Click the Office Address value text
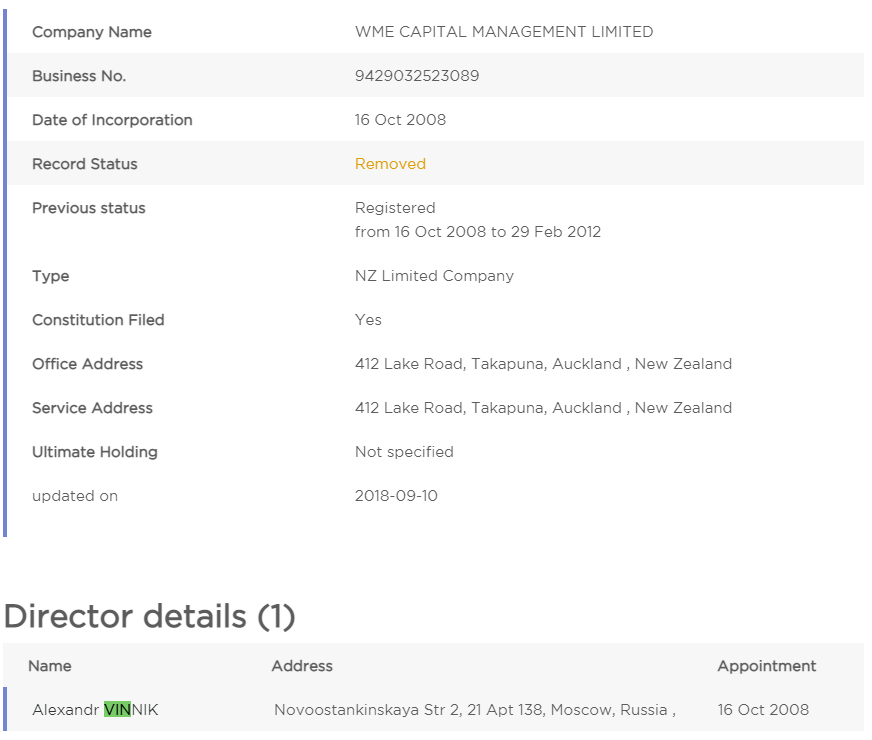The image size is (872, 740). [543, 364]
